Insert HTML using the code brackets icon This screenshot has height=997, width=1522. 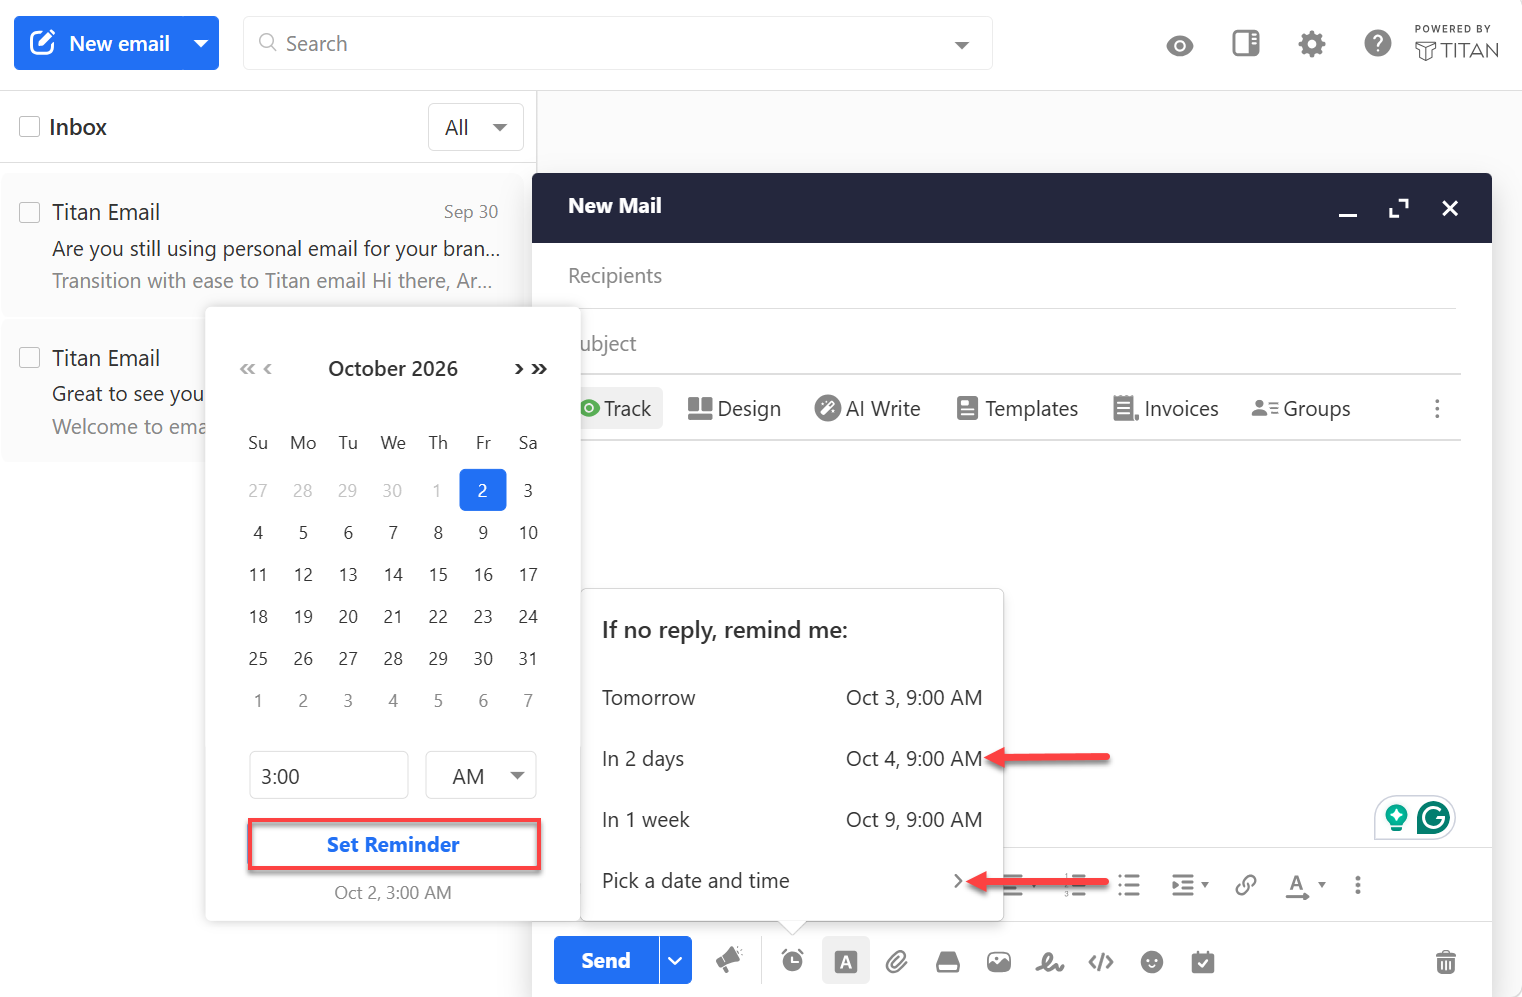(1101, 961)
